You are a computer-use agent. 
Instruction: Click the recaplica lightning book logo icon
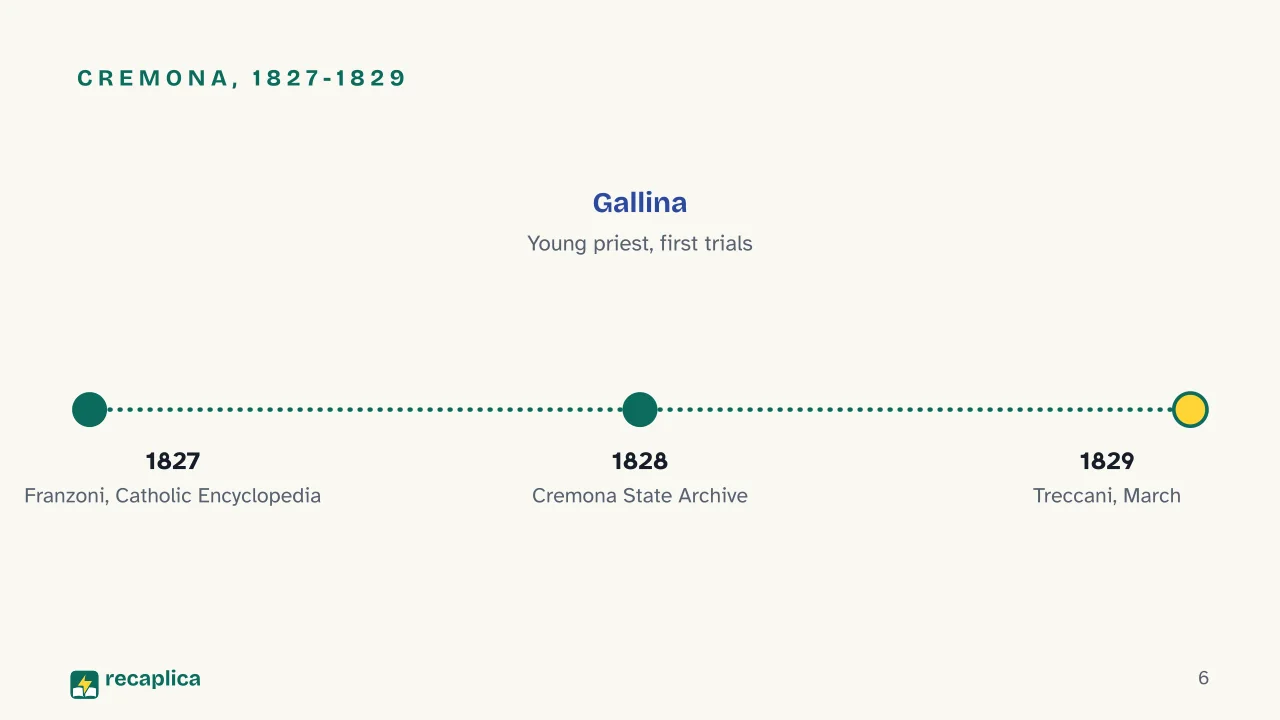pos(85,684)
